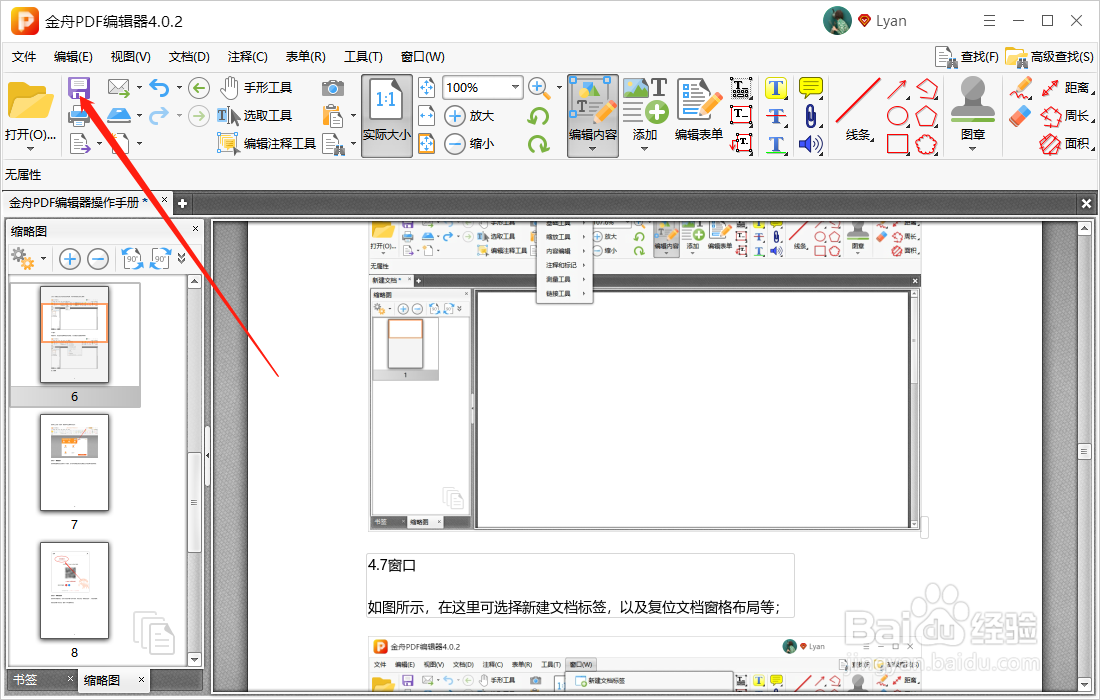
Task: Rotate view clockwise with green arrow
Action: tap(539, 144)
